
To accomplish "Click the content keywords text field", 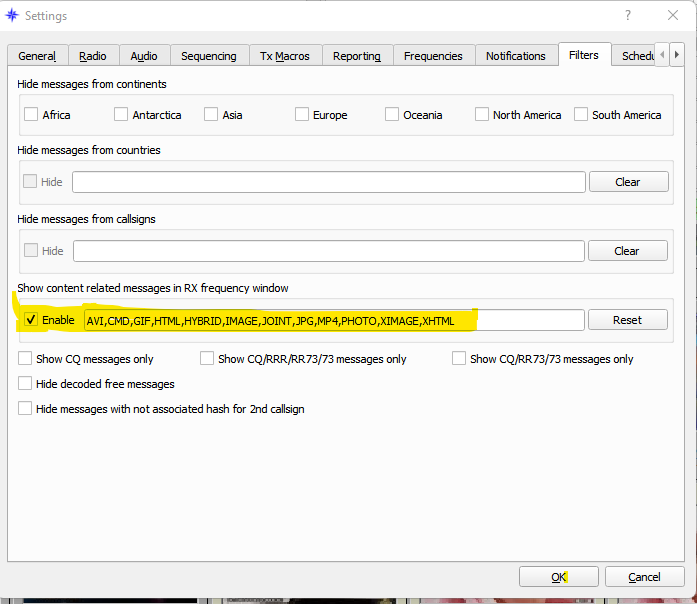I will (x=330, y=320).
